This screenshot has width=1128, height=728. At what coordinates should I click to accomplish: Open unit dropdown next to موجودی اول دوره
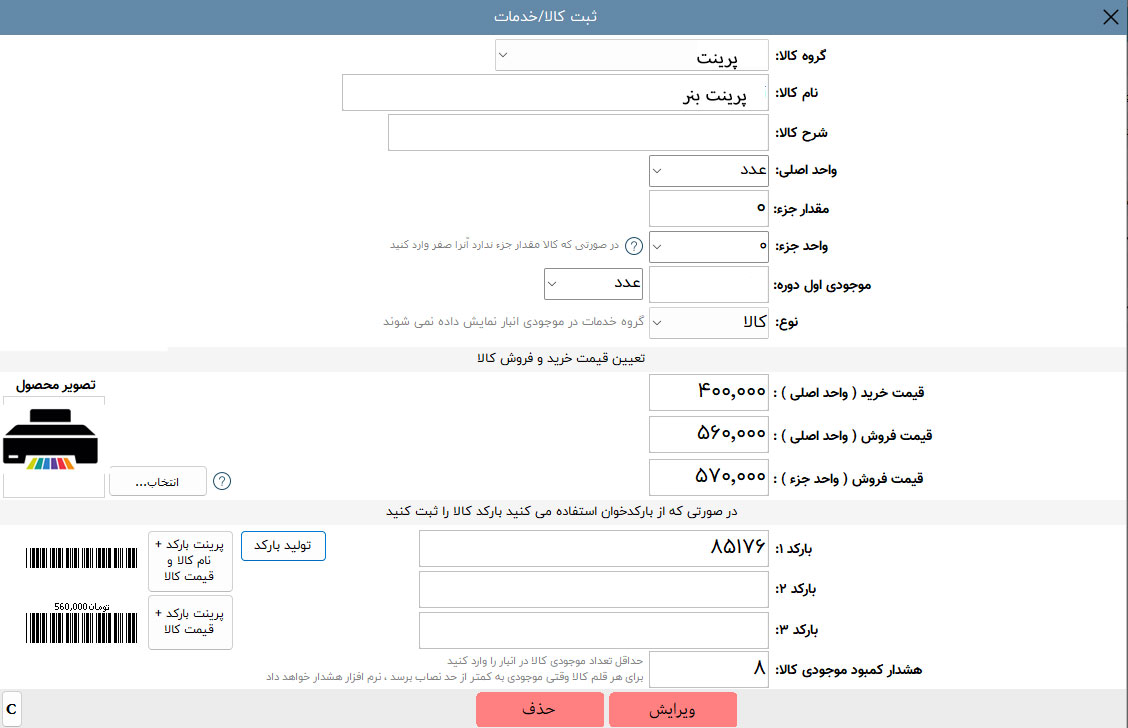point(593,283)
